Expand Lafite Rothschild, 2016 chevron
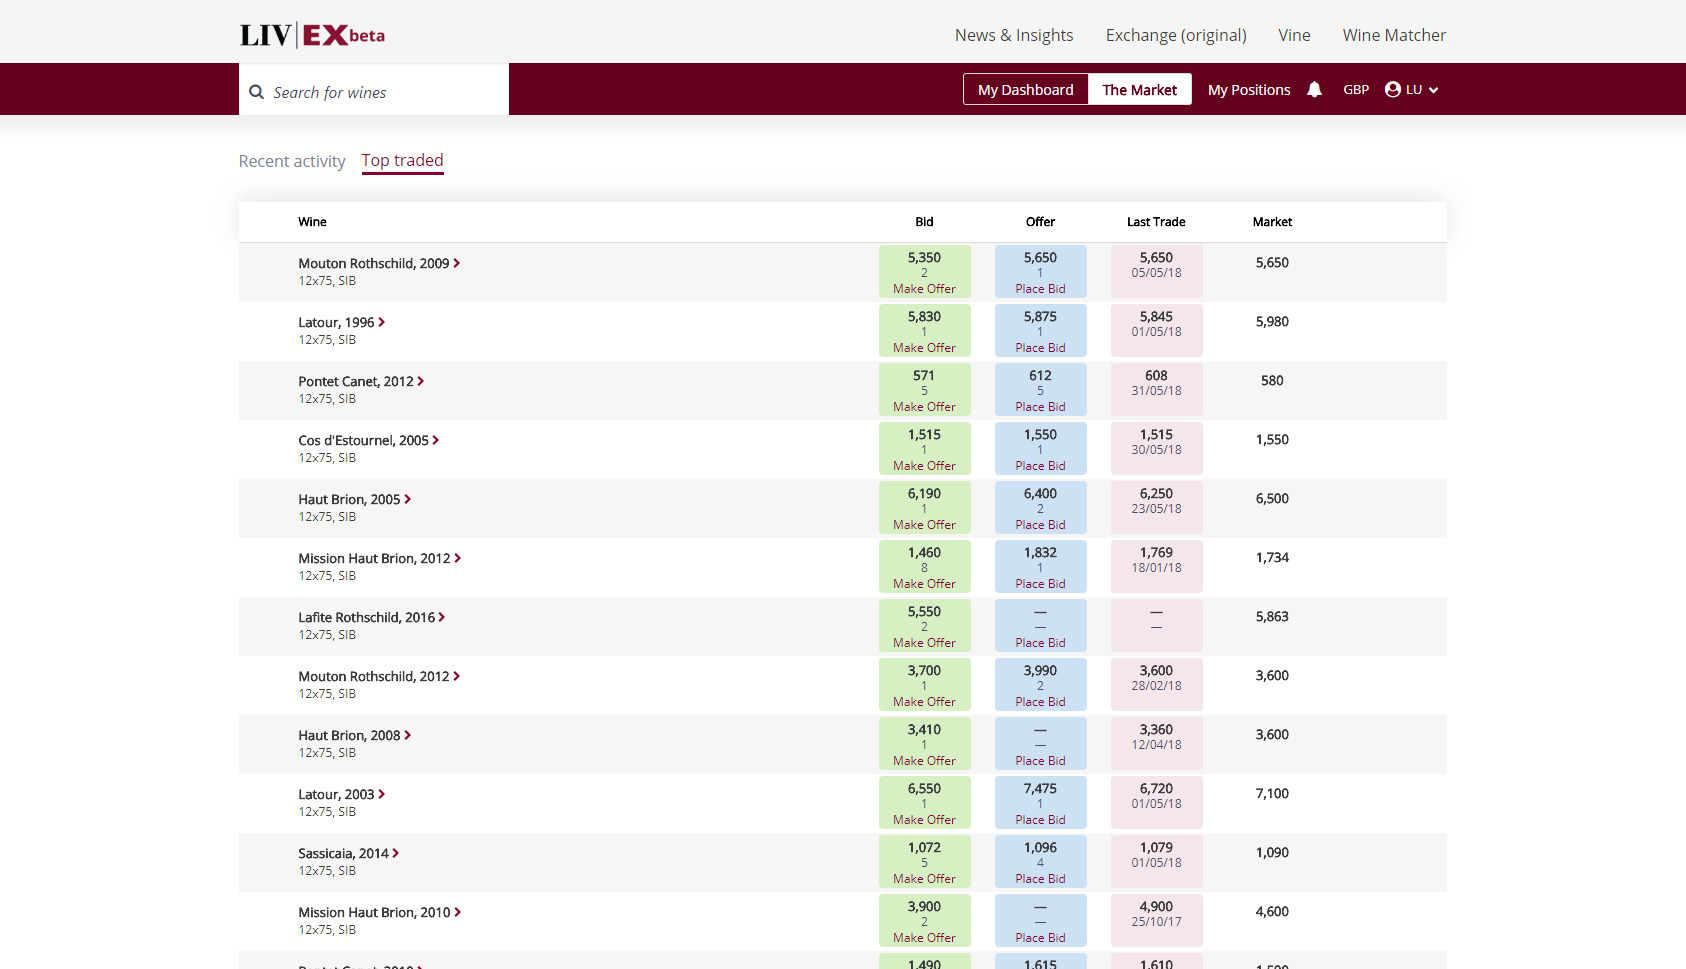1686x969 pixels. click(442, 617)
